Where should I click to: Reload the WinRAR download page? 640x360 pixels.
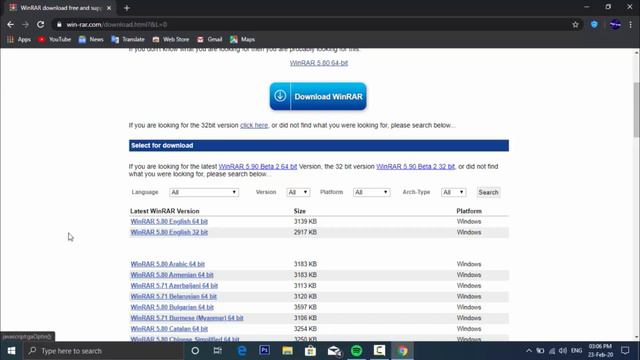click(x=40, y=24)
